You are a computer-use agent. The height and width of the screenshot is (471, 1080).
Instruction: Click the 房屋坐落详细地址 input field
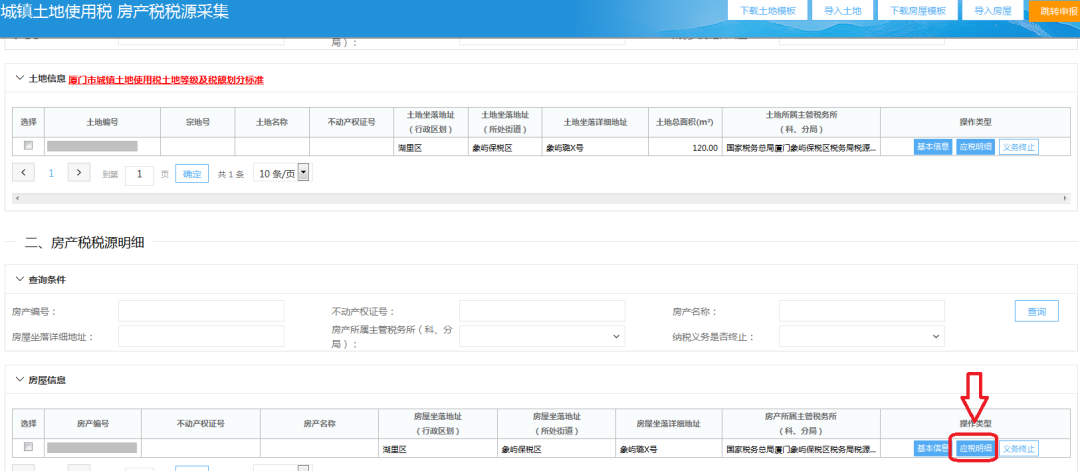point(201,336)
